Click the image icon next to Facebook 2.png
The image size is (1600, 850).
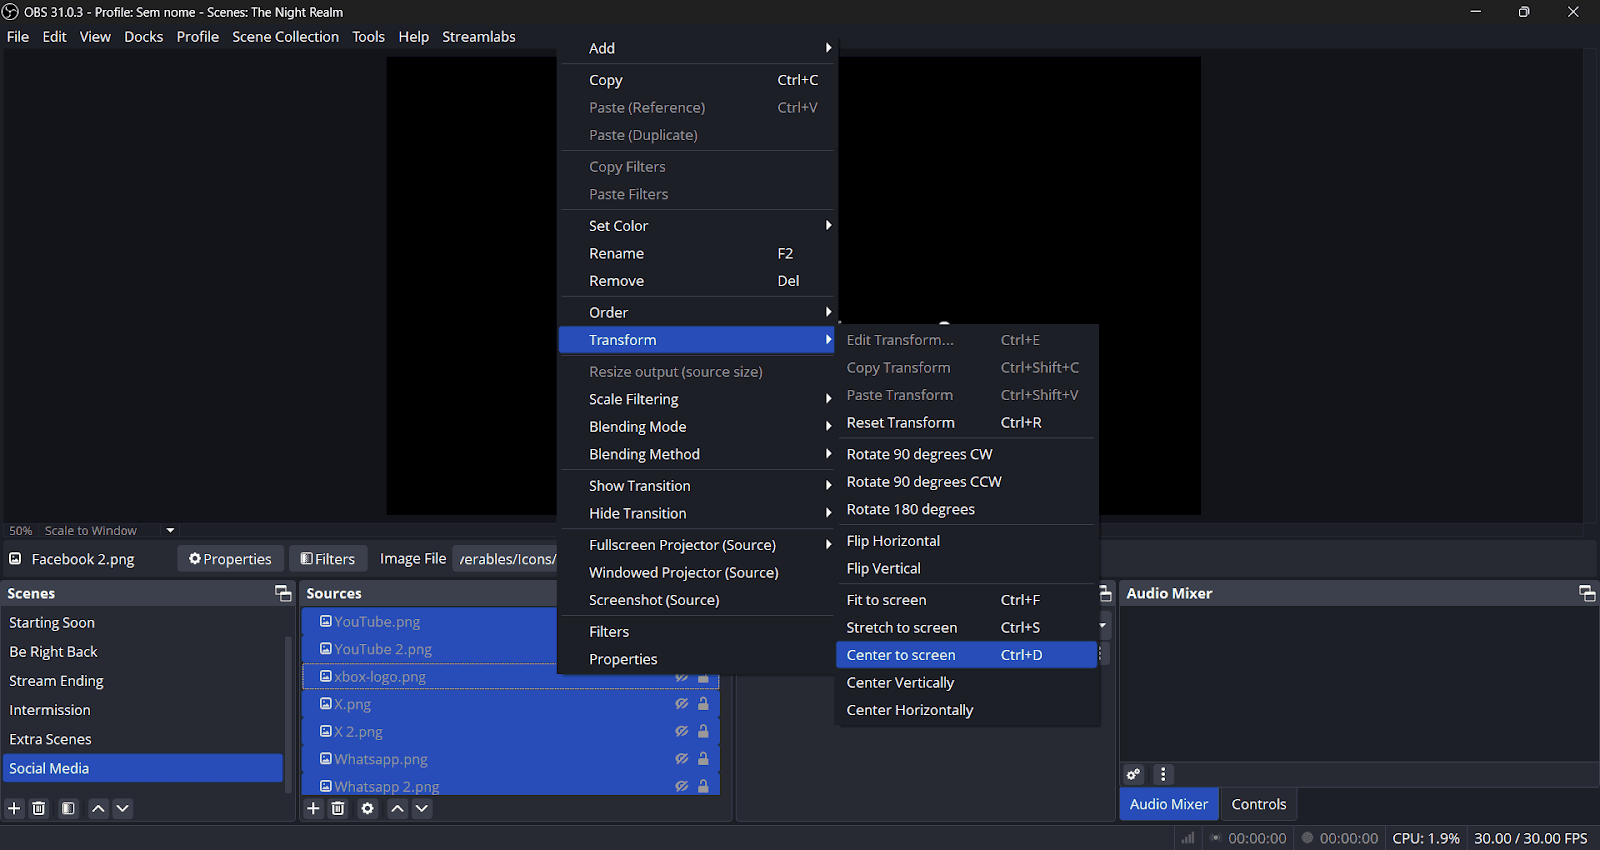[x=15, y=558]
